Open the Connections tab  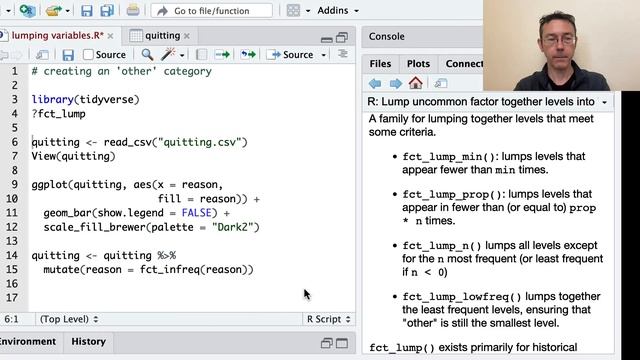pyautogui.click(x=464, y=64)
